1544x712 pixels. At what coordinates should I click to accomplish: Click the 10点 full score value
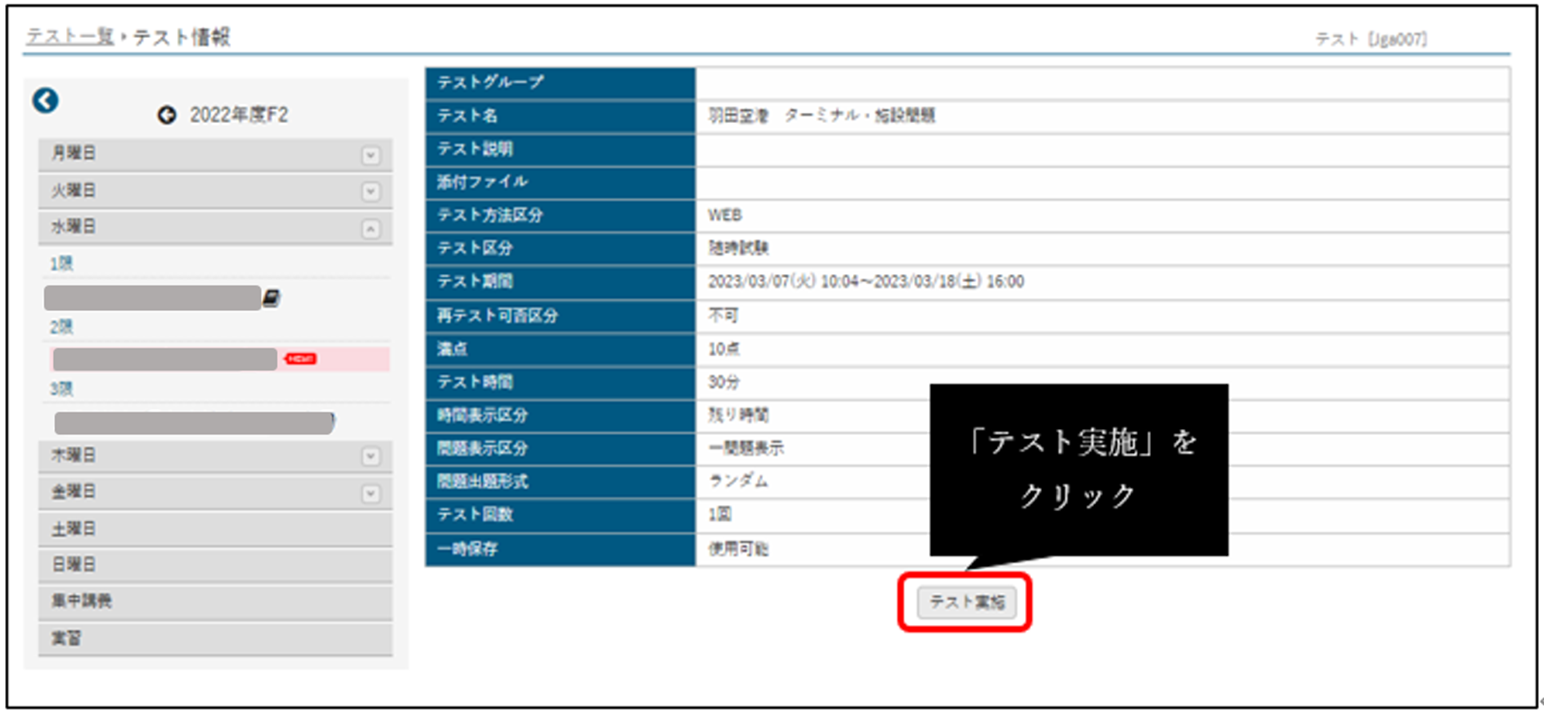pyautogui.click(x=723, y=349)
